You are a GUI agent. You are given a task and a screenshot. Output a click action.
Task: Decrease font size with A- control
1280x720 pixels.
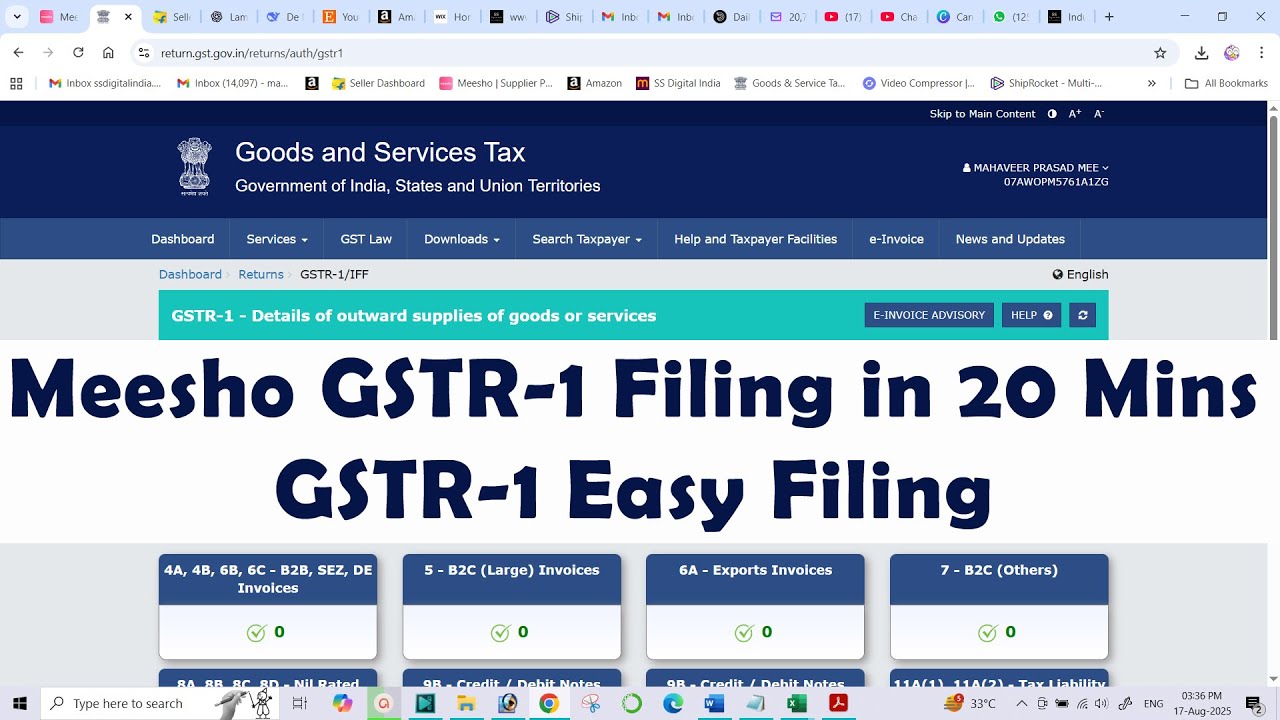[x=1098, y=114]
